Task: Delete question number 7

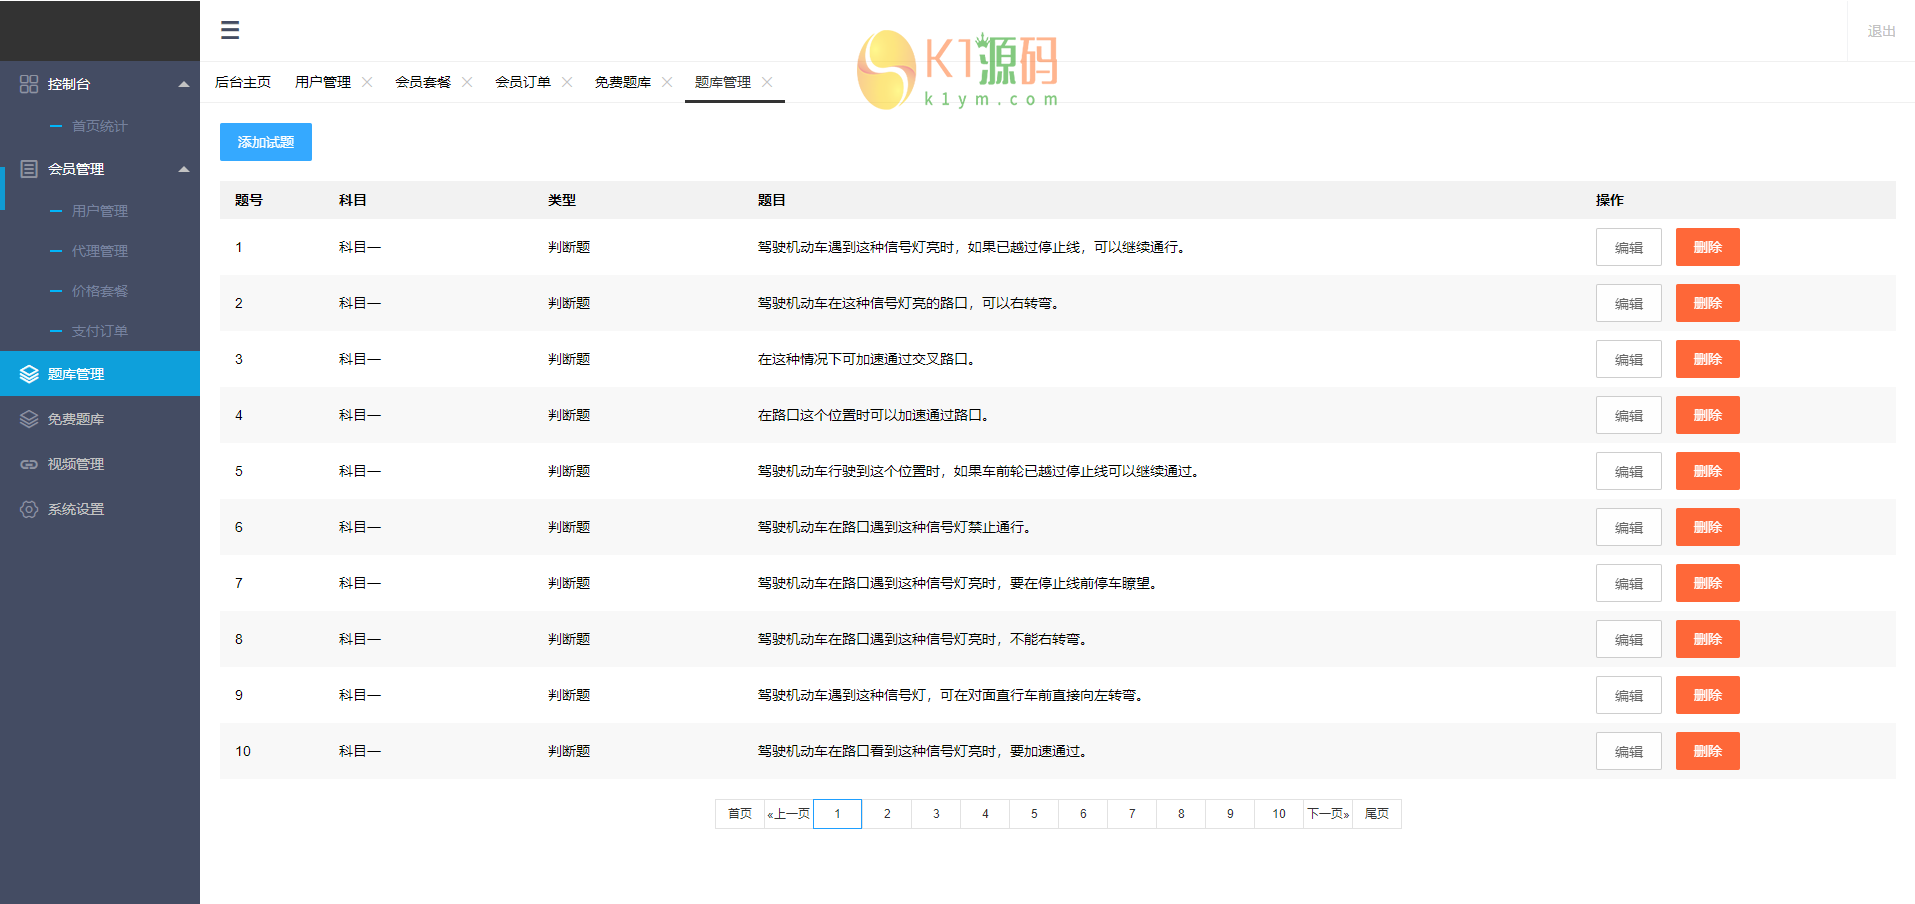Action: pos(1708,583)
